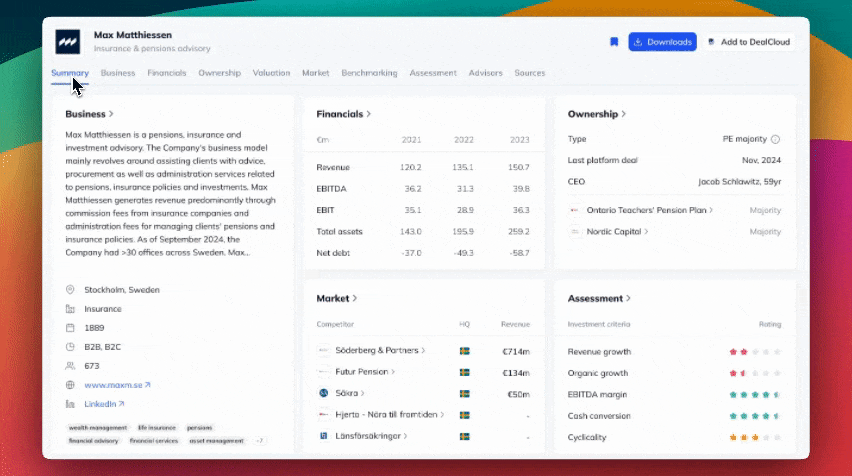This screenshot has height=476, width=852.
Task: Click the asset management tag
Action: coord(216,441)
